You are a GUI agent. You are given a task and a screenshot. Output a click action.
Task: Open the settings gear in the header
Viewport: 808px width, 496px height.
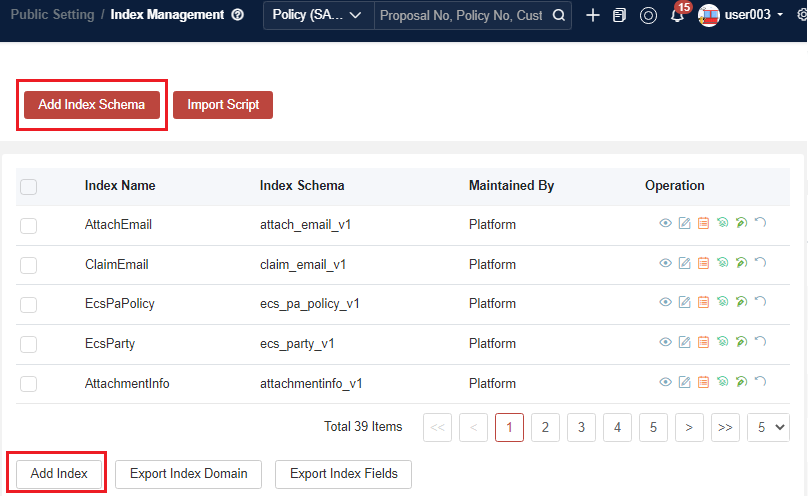[800, 16]
